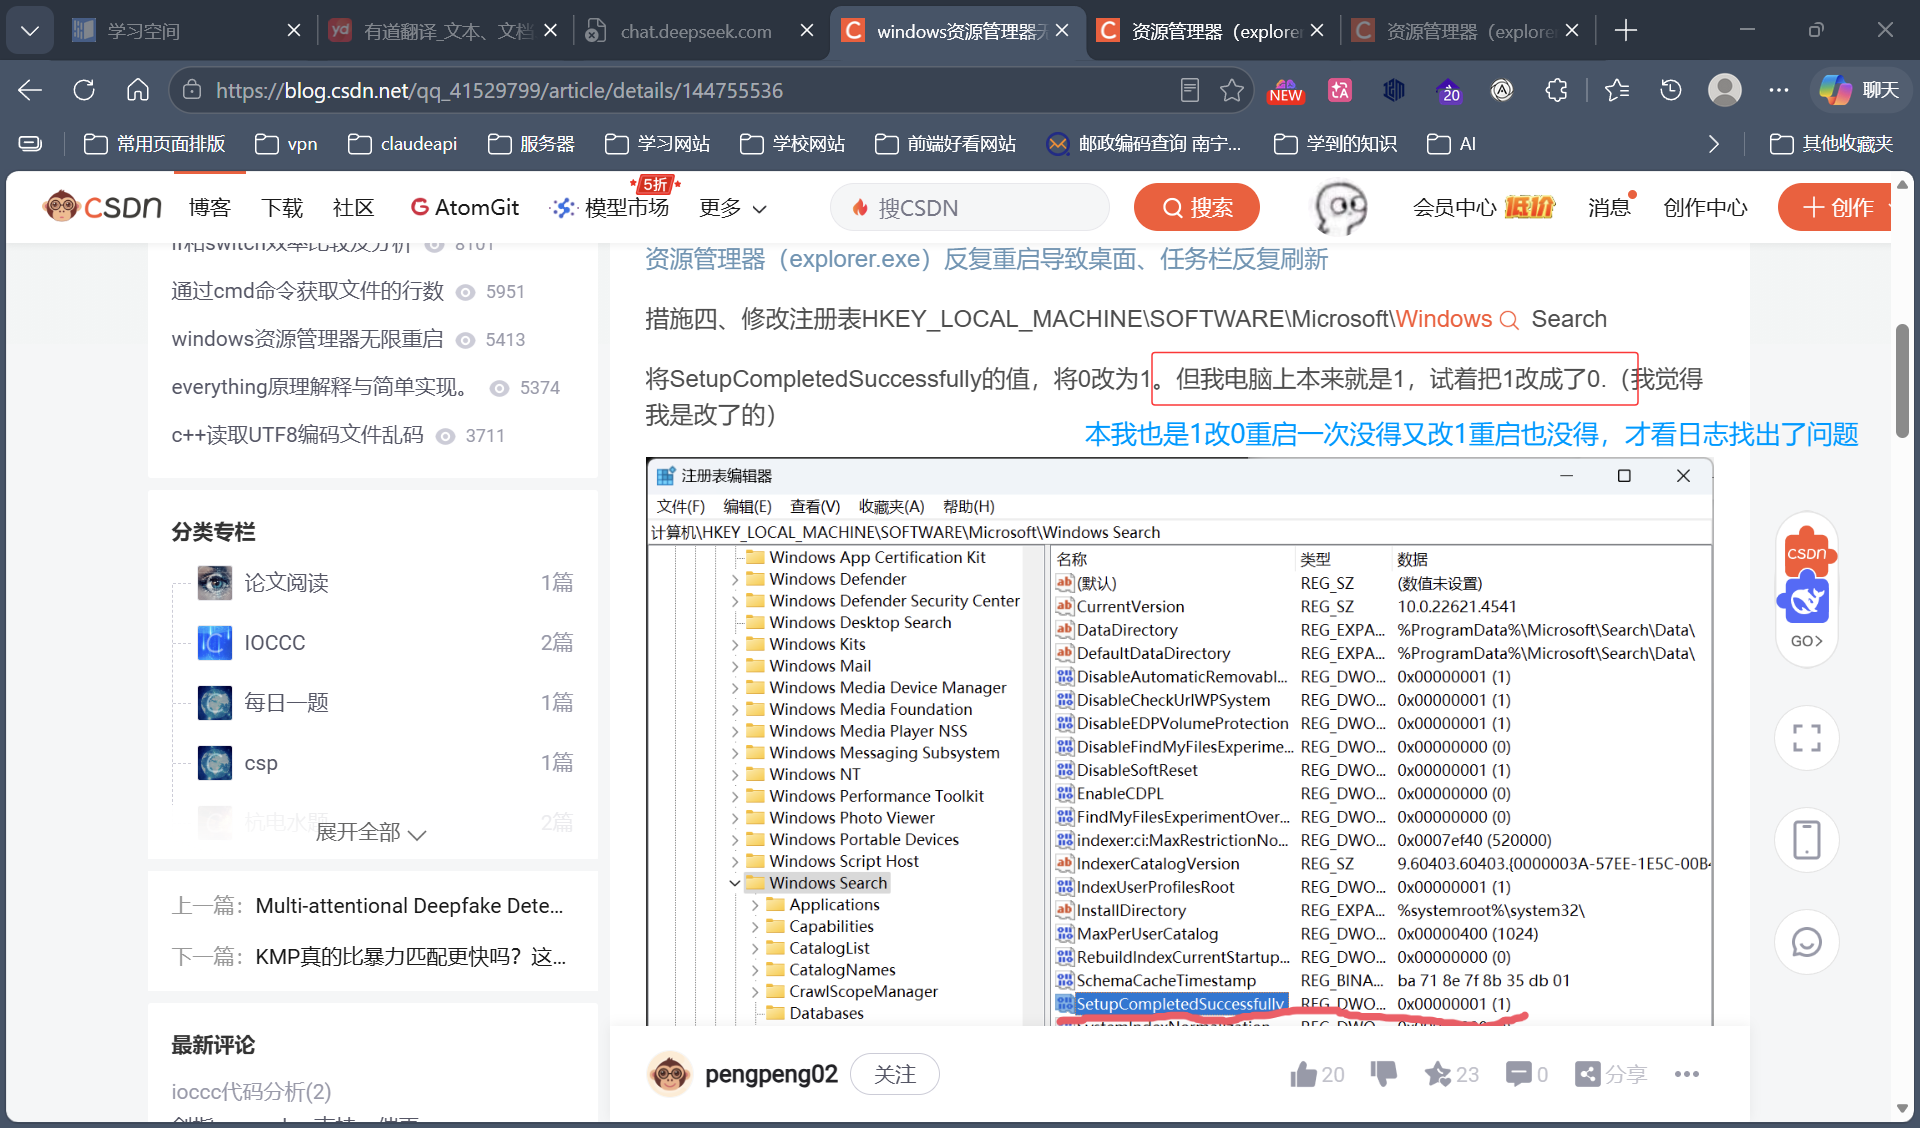This screenshot has width=1920, height=1128.
Task: Open mobile view phone icon in sidebar
Action: 1807,840
